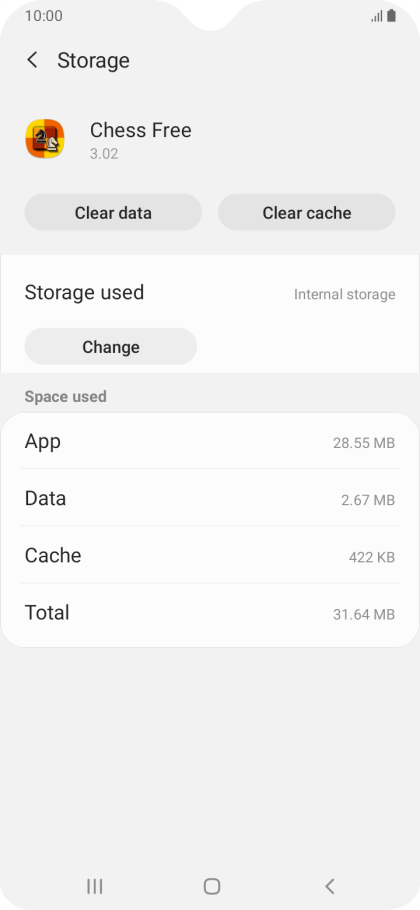The image size is (420, 910).
Task: Tap the back arrow next to Storage
Action: (32, 60)
